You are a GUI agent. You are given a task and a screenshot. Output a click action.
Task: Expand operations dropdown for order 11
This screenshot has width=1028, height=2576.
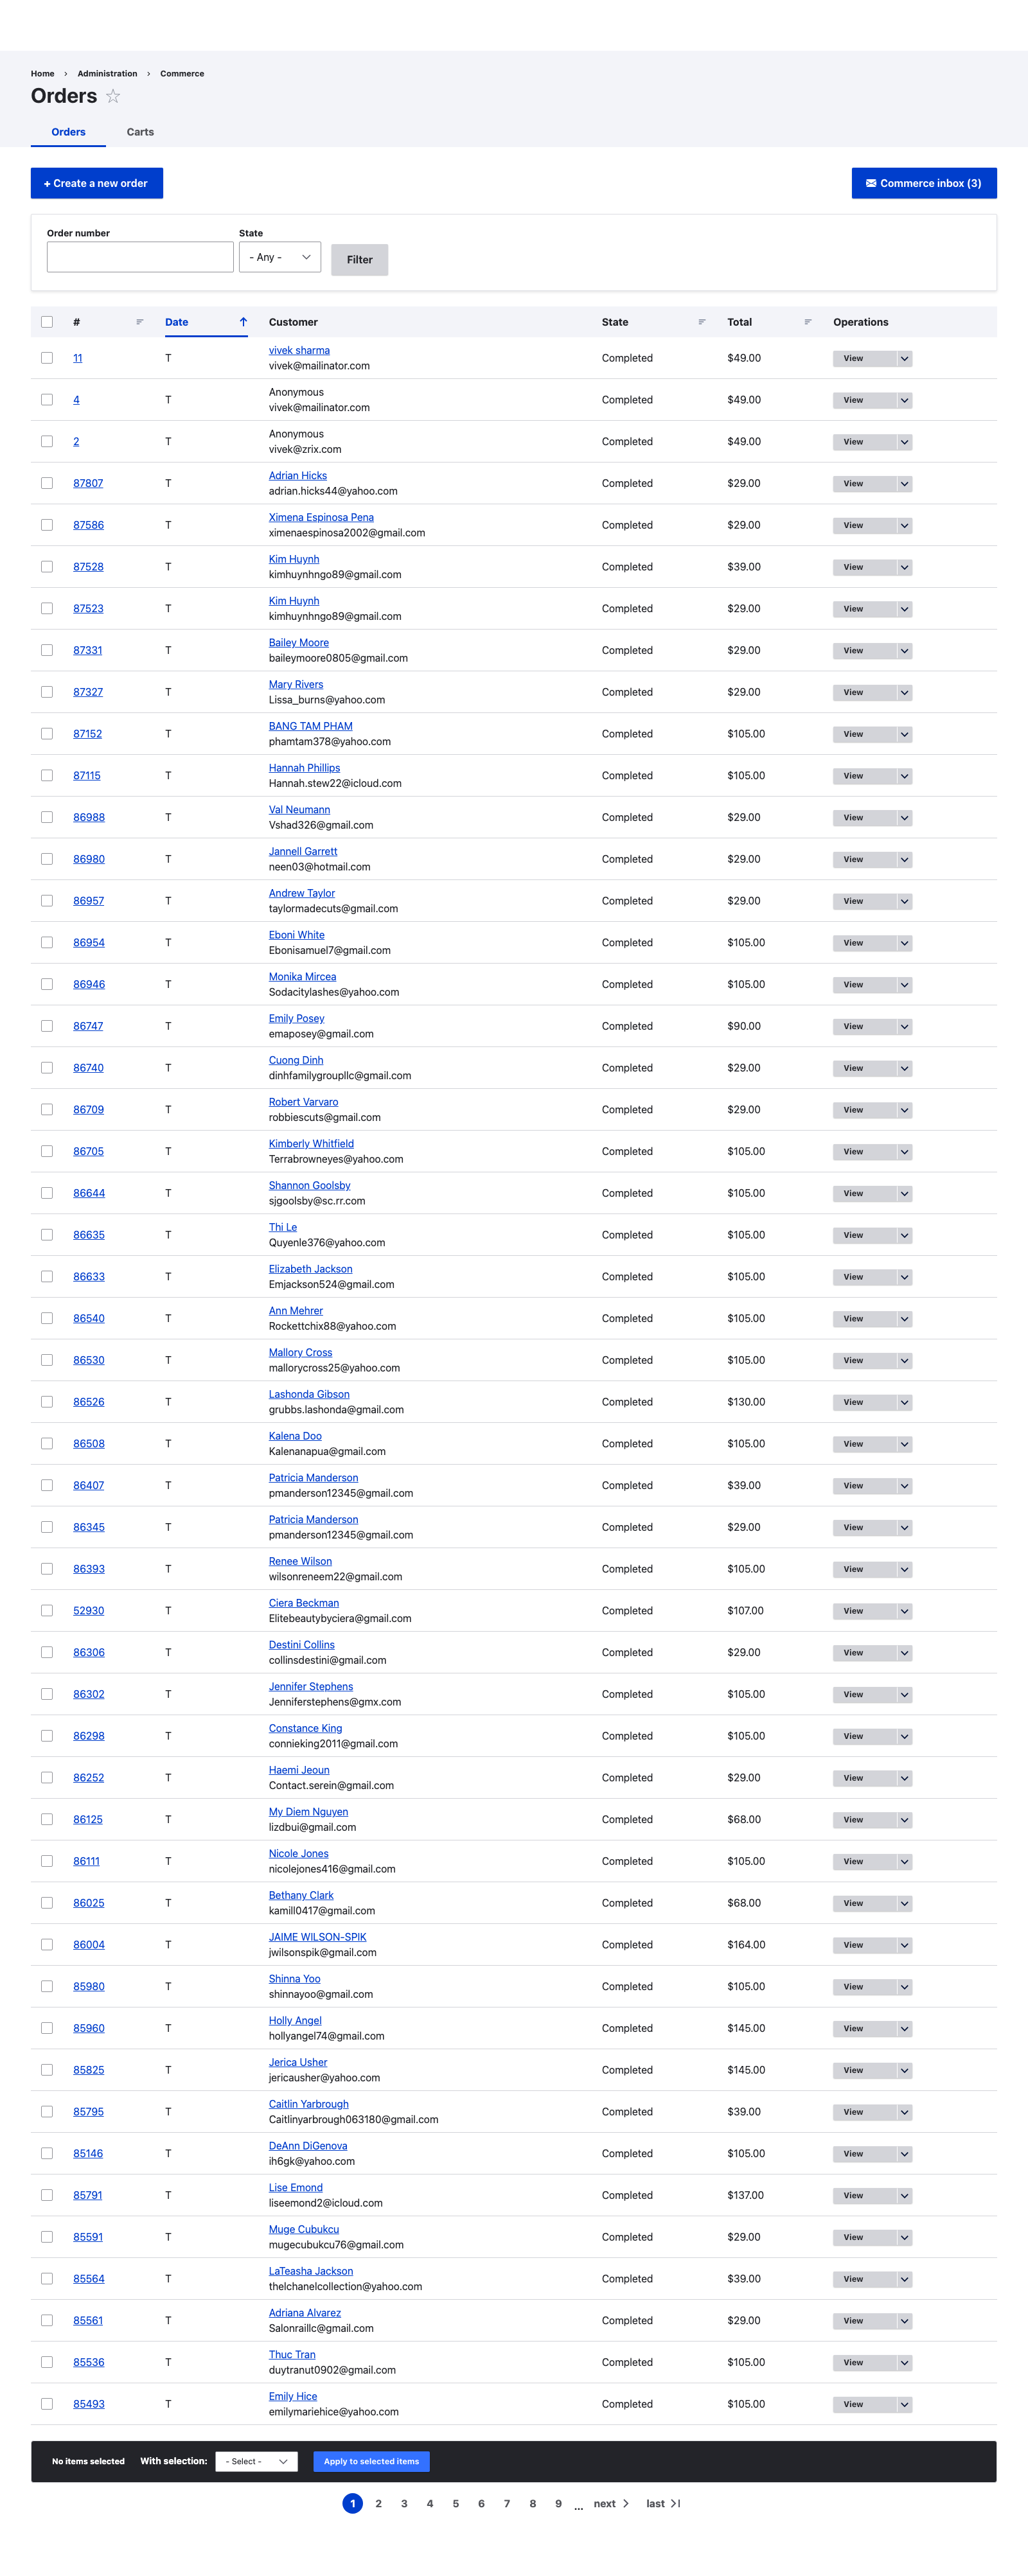click(904, 358)
